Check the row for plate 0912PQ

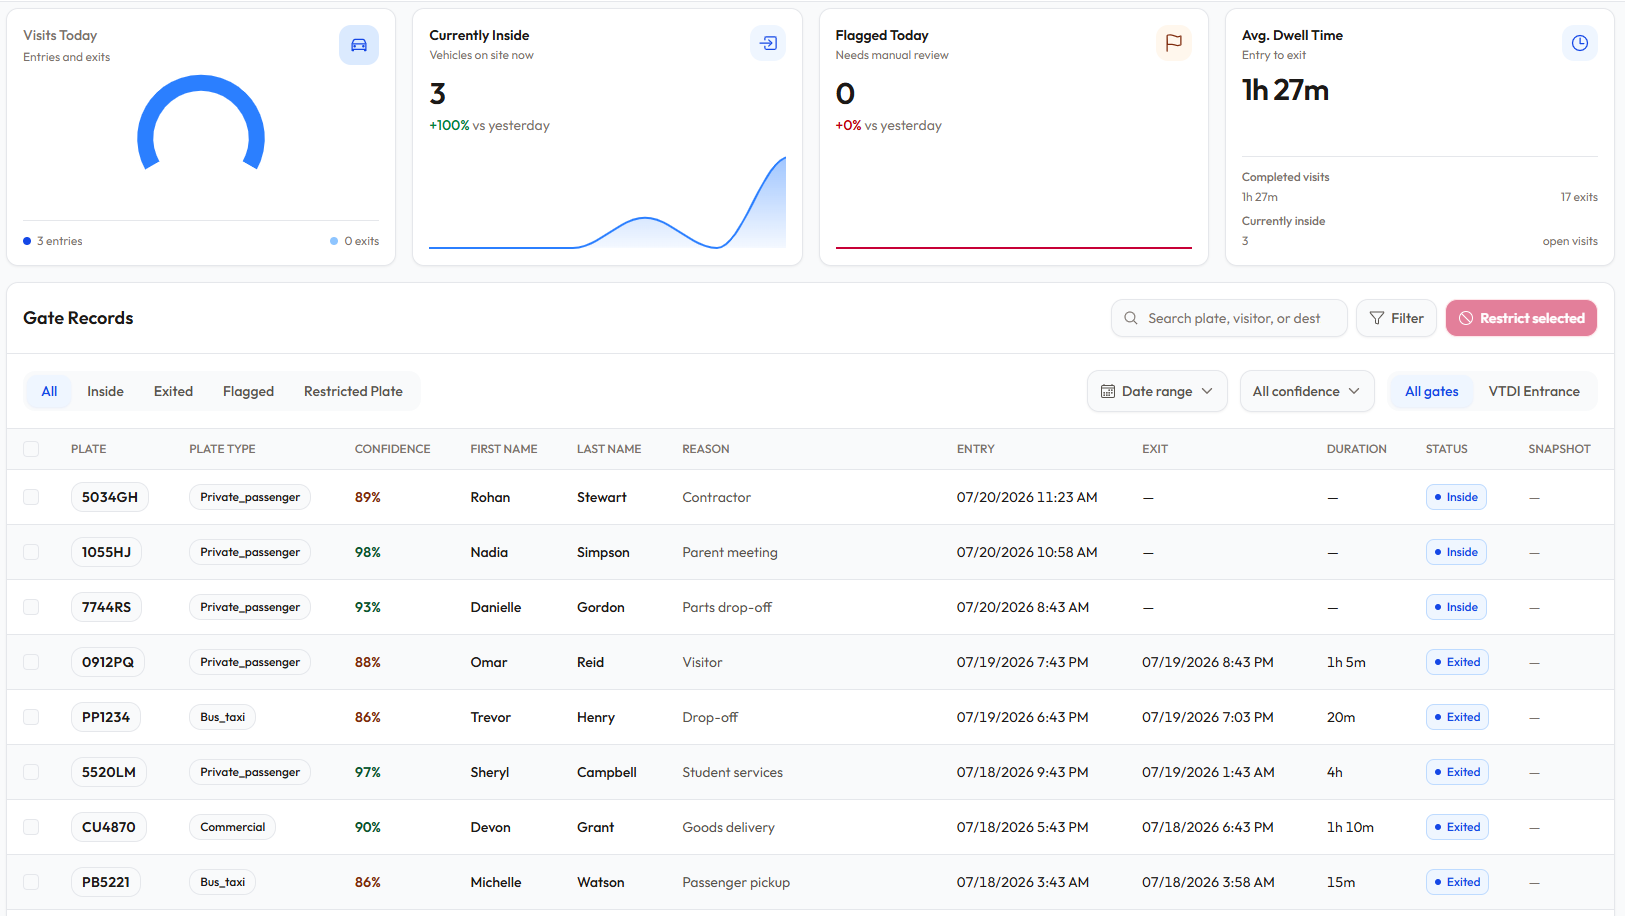[x=31, y=662]
